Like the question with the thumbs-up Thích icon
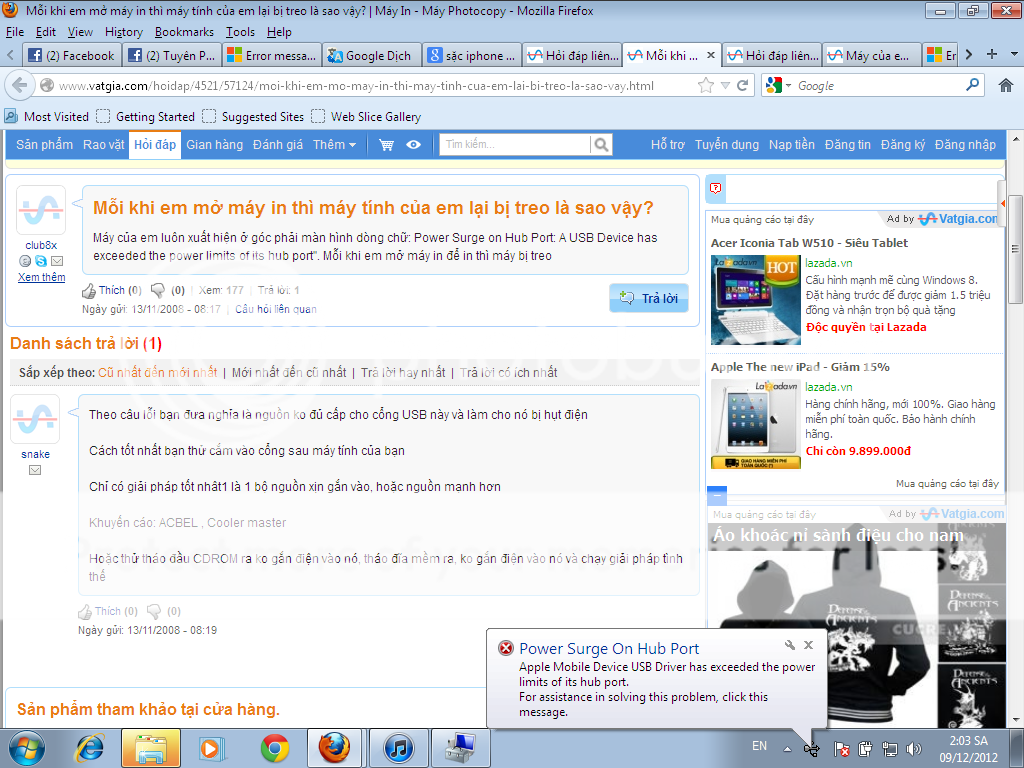 coord(88,291)
